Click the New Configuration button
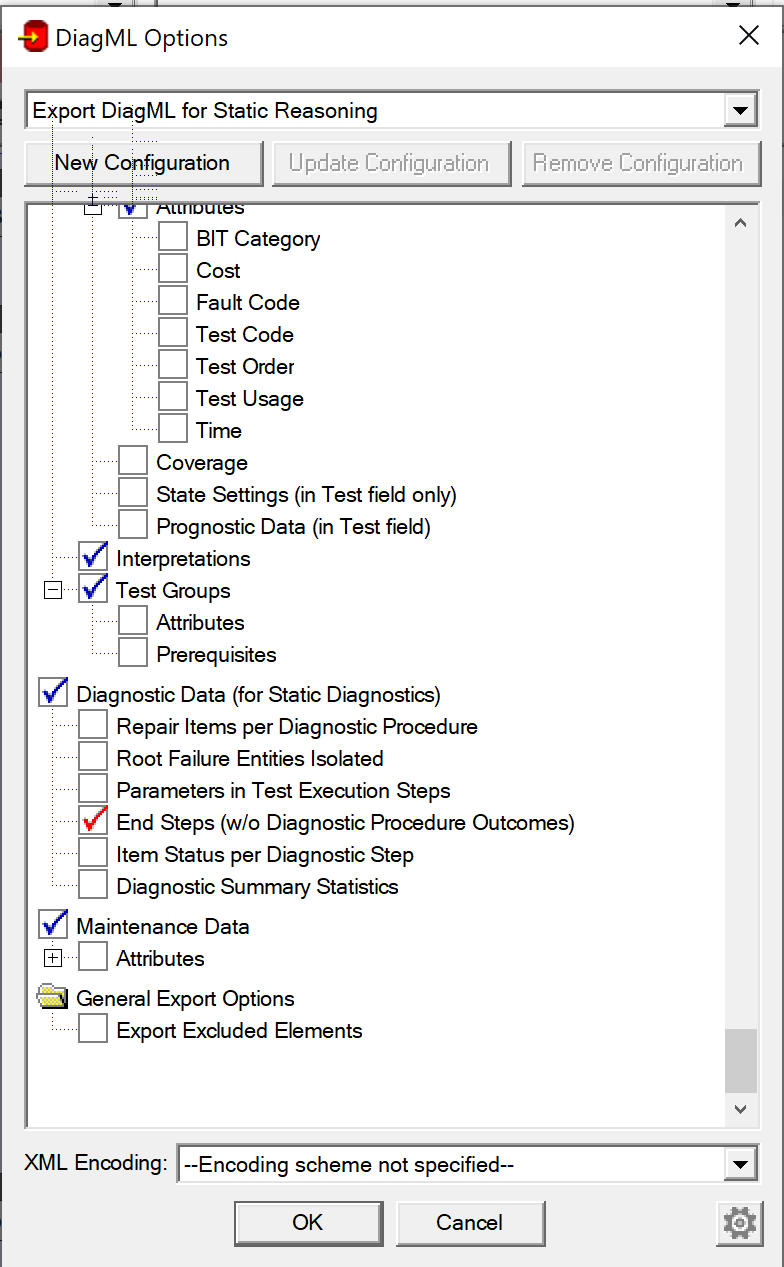This screenshot has height=1267, width=784. (x=143, y=163)
